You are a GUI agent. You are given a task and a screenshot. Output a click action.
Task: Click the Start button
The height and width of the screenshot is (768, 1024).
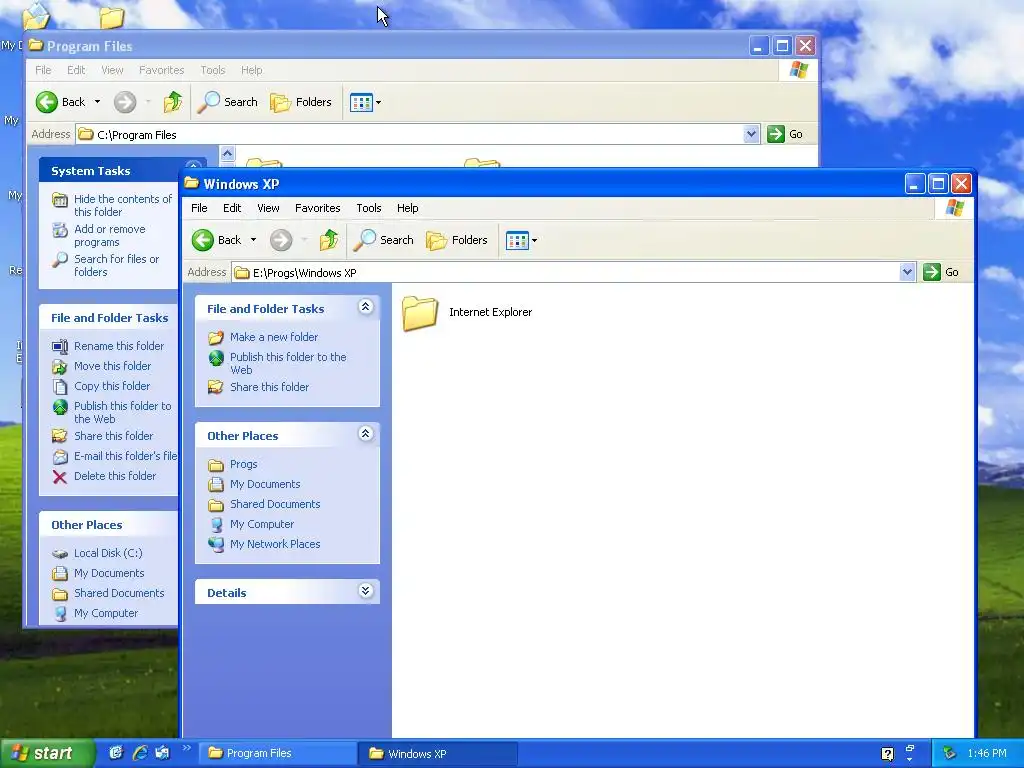point(47,753)
